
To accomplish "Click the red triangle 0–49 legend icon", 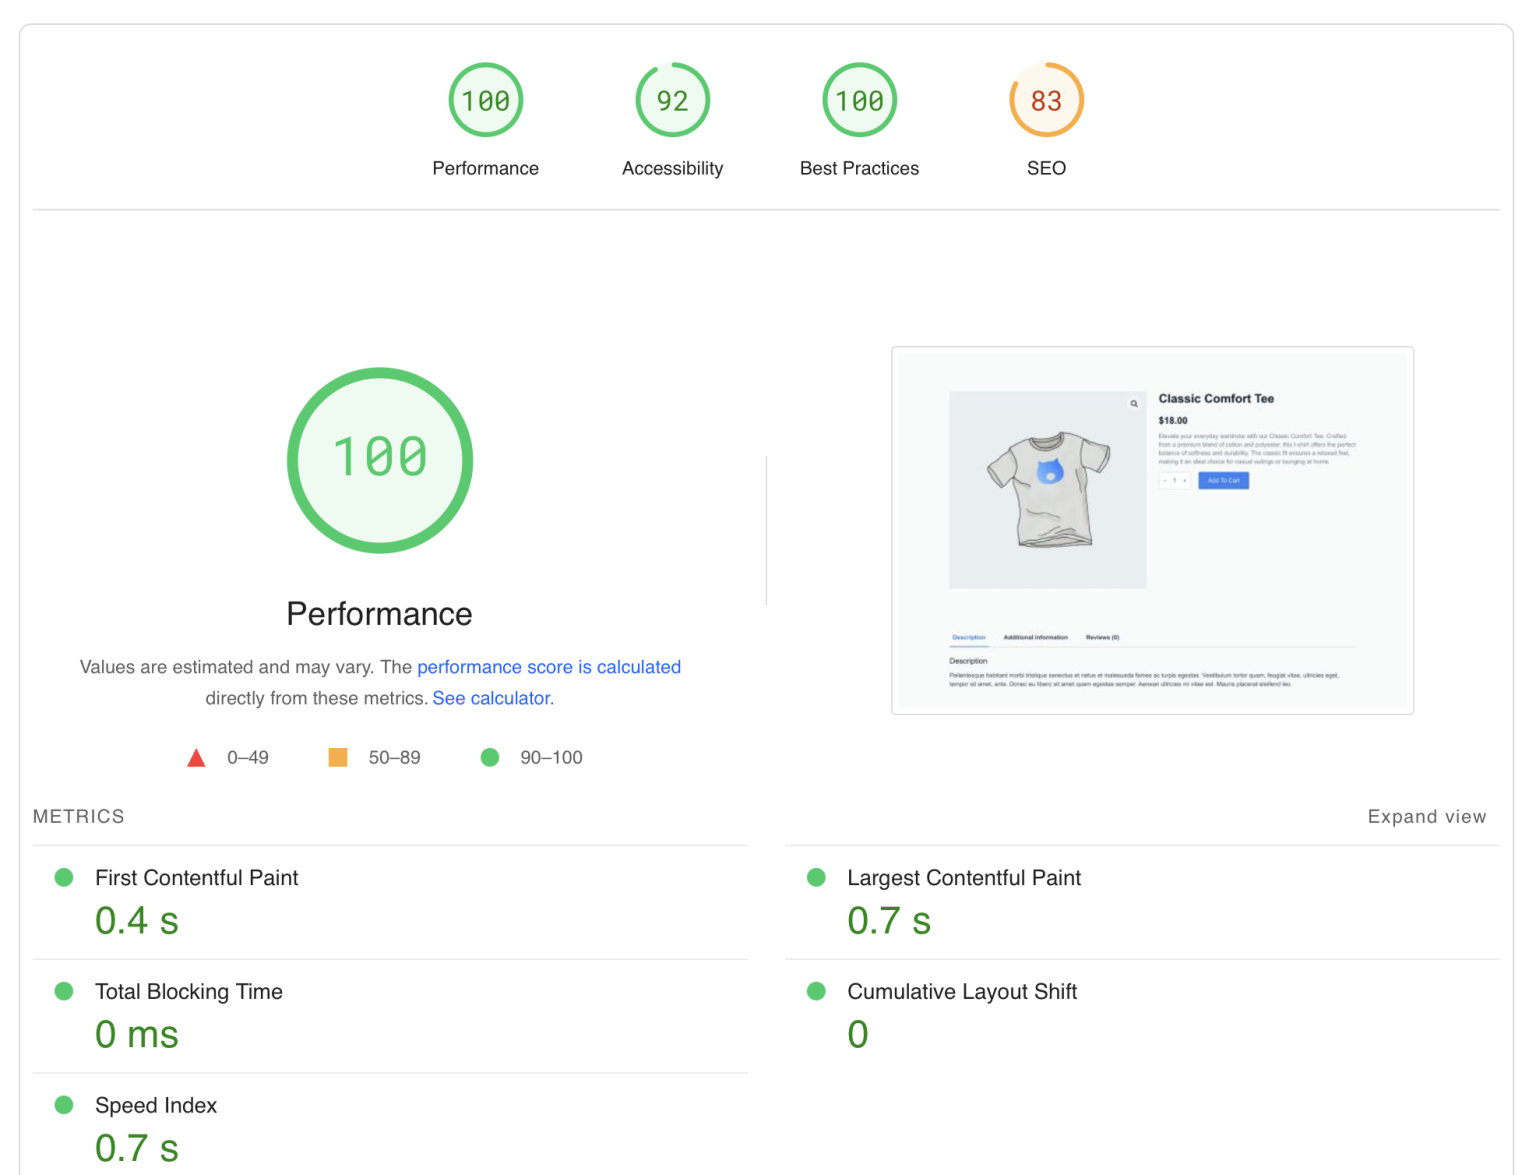I will [x=196, y=757].
